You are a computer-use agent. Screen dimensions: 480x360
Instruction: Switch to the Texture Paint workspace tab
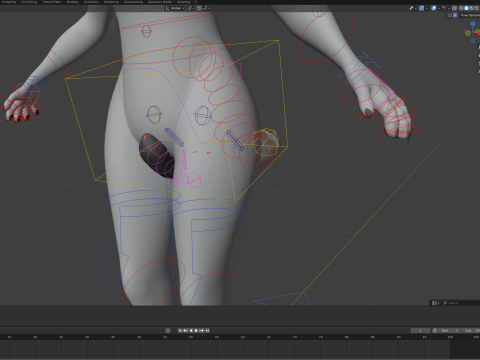(52, 2)
